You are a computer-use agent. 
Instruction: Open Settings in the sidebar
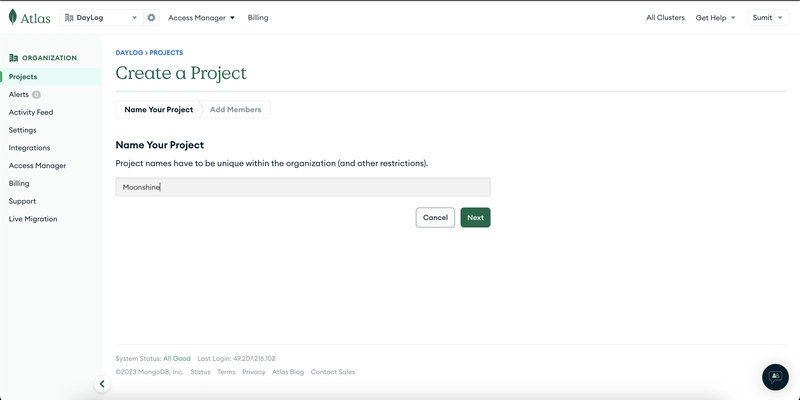click(x=22, y=130)
